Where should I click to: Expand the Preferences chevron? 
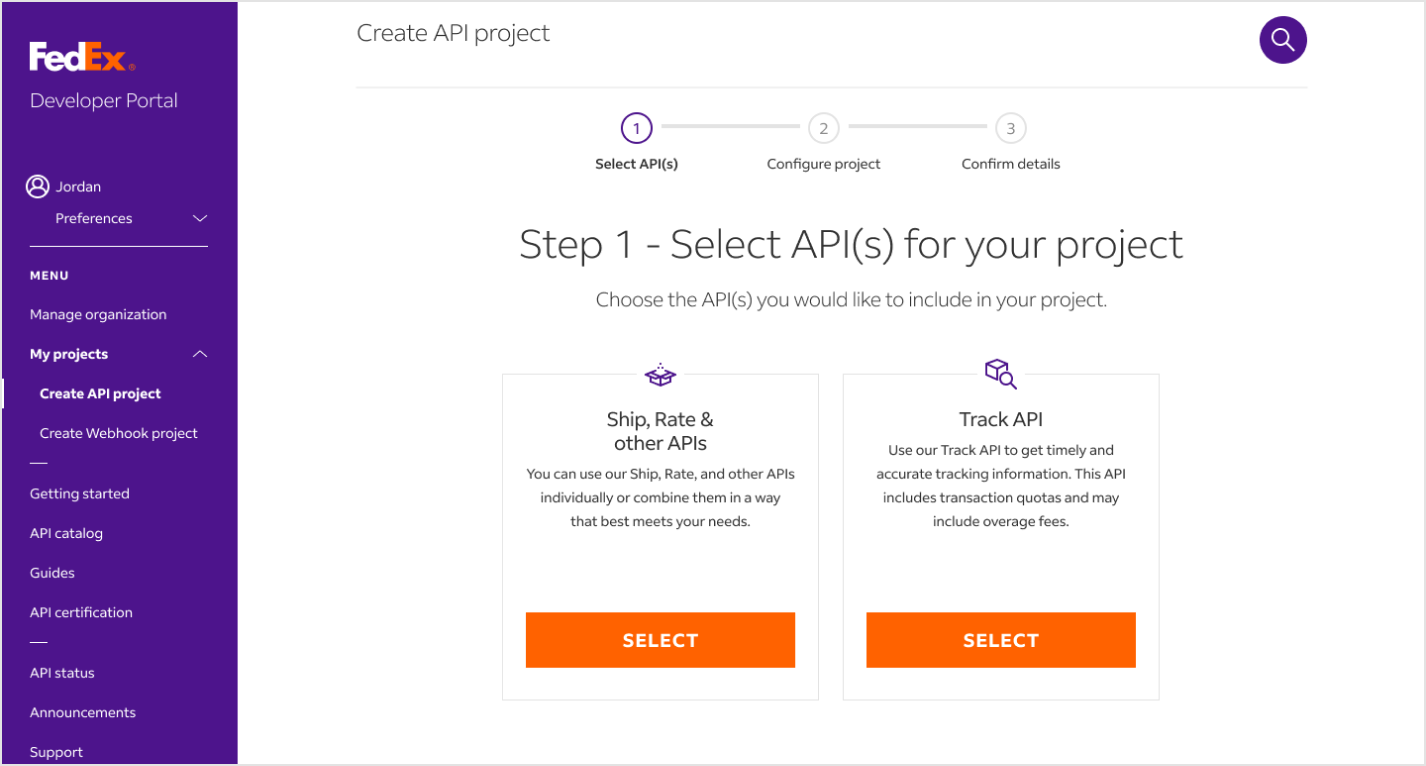(200, 218)
